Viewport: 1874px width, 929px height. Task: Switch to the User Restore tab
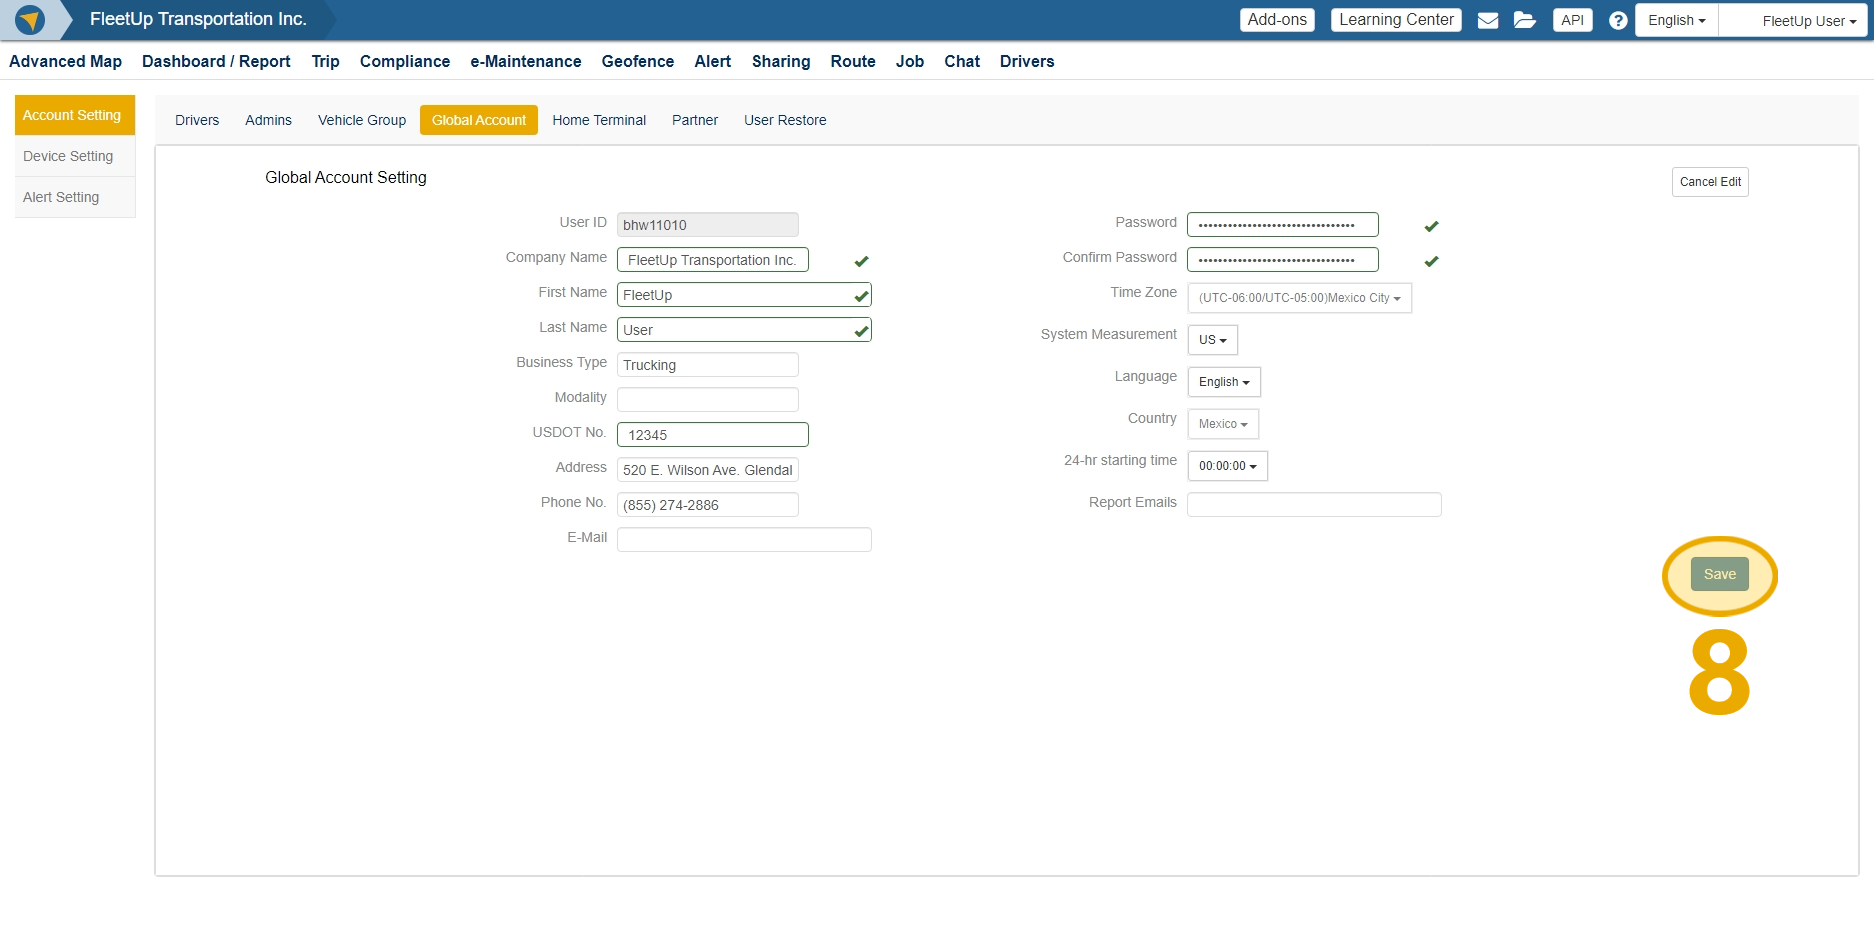pyautogui.click(x=785, y=120)
